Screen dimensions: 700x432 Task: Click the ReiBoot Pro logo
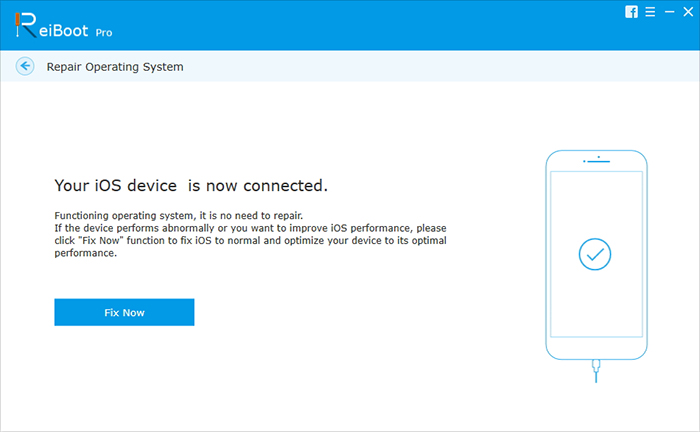[x=63, y=25]
